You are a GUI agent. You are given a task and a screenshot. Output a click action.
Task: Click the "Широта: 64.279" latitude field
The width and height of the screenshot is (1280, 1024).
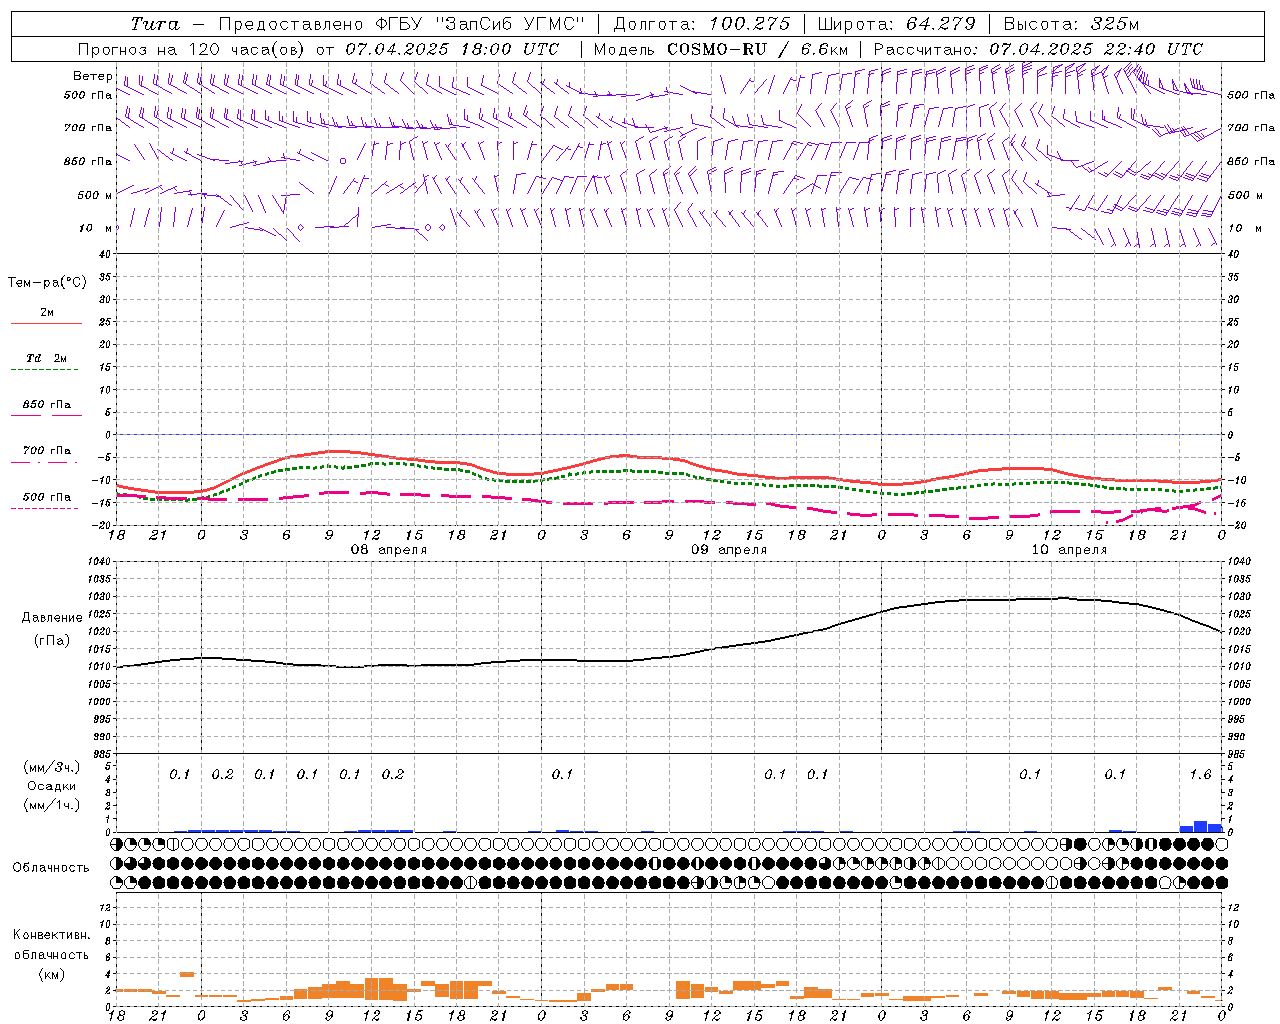pyautogui.click(x=896, y=24)
